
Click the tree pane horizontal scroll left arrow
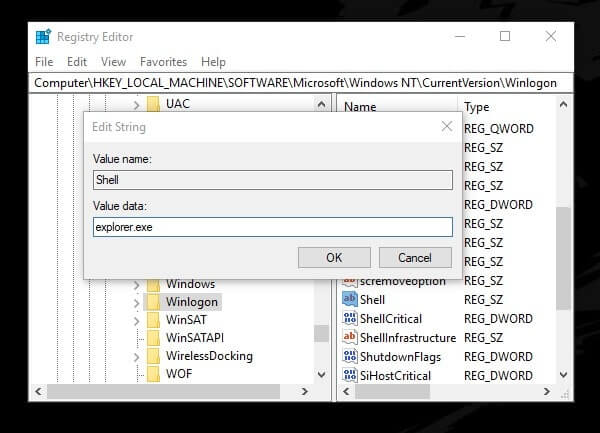(x=38, y=391)
